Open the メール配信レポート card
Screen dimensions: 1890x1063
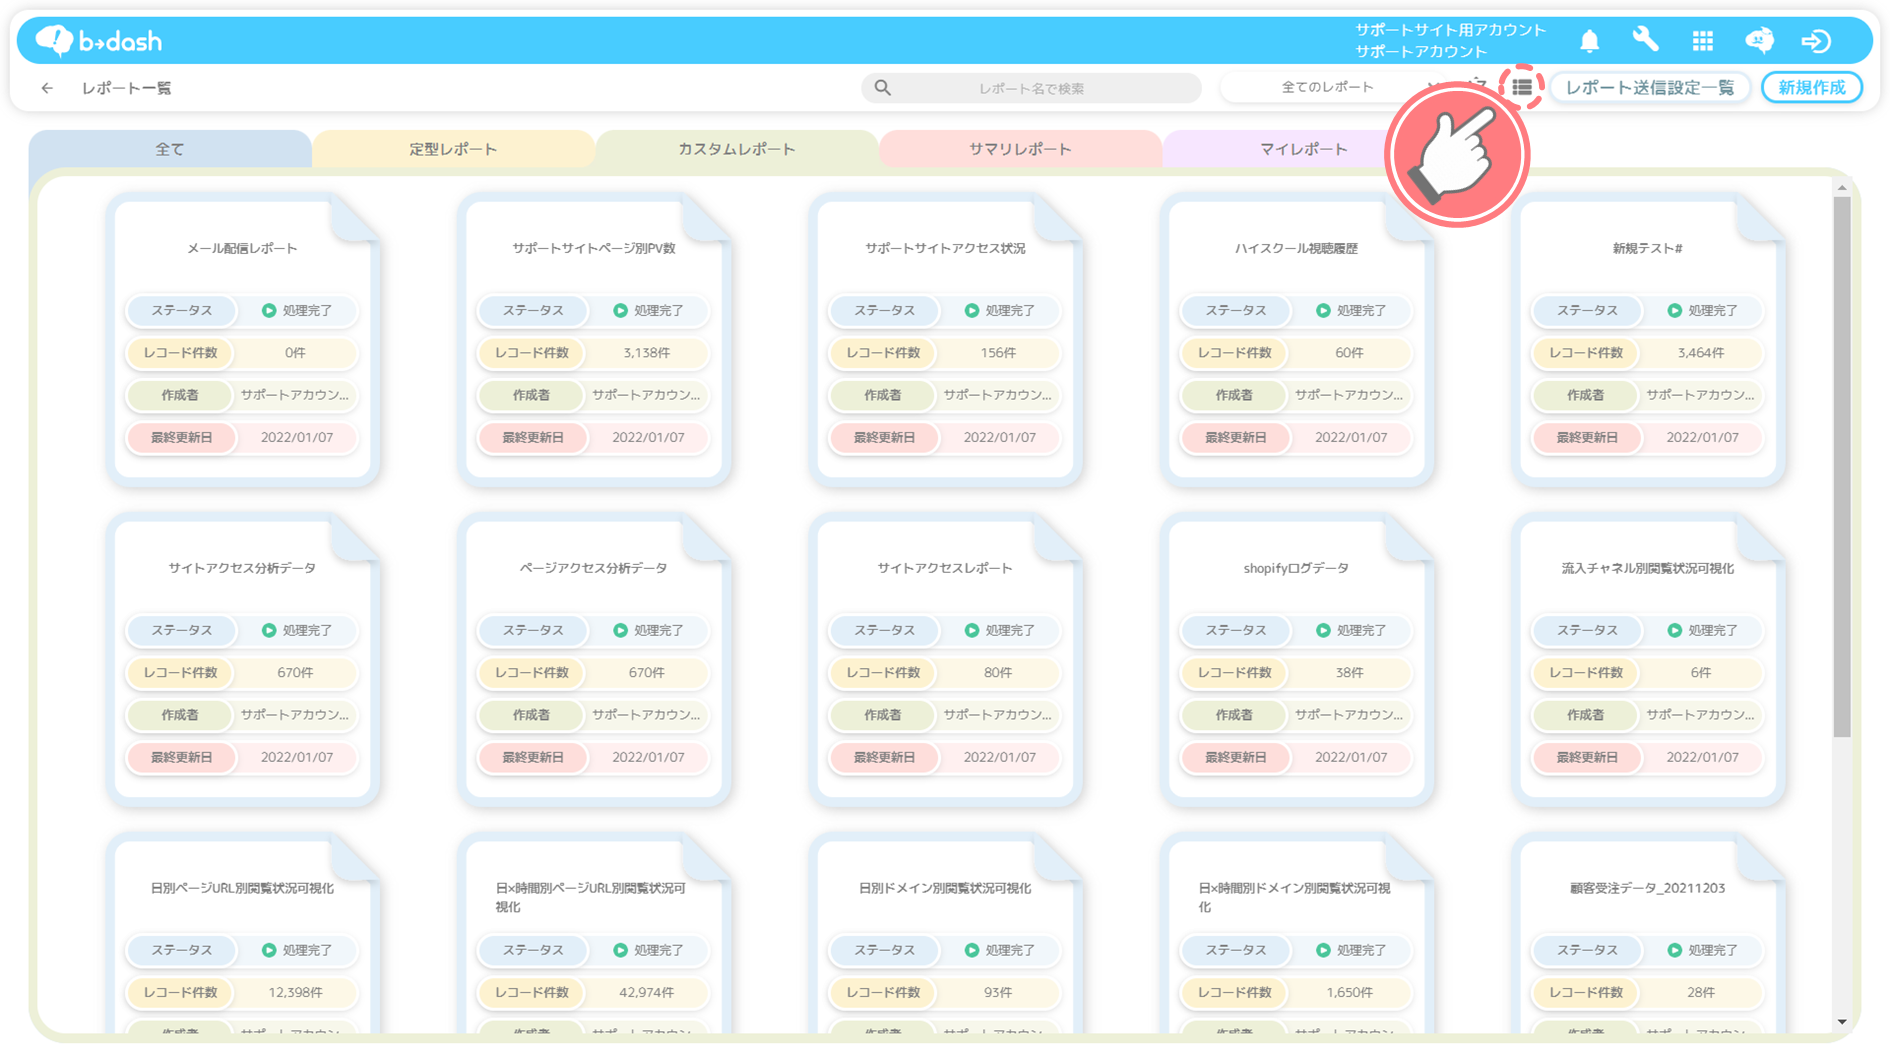point(243,340)
